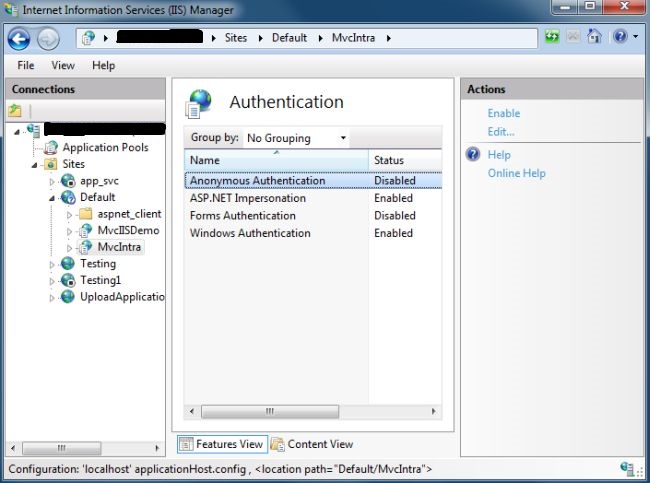
Task: Open the Group by No Grouping dropdown
Action: (x=296, y=138)
